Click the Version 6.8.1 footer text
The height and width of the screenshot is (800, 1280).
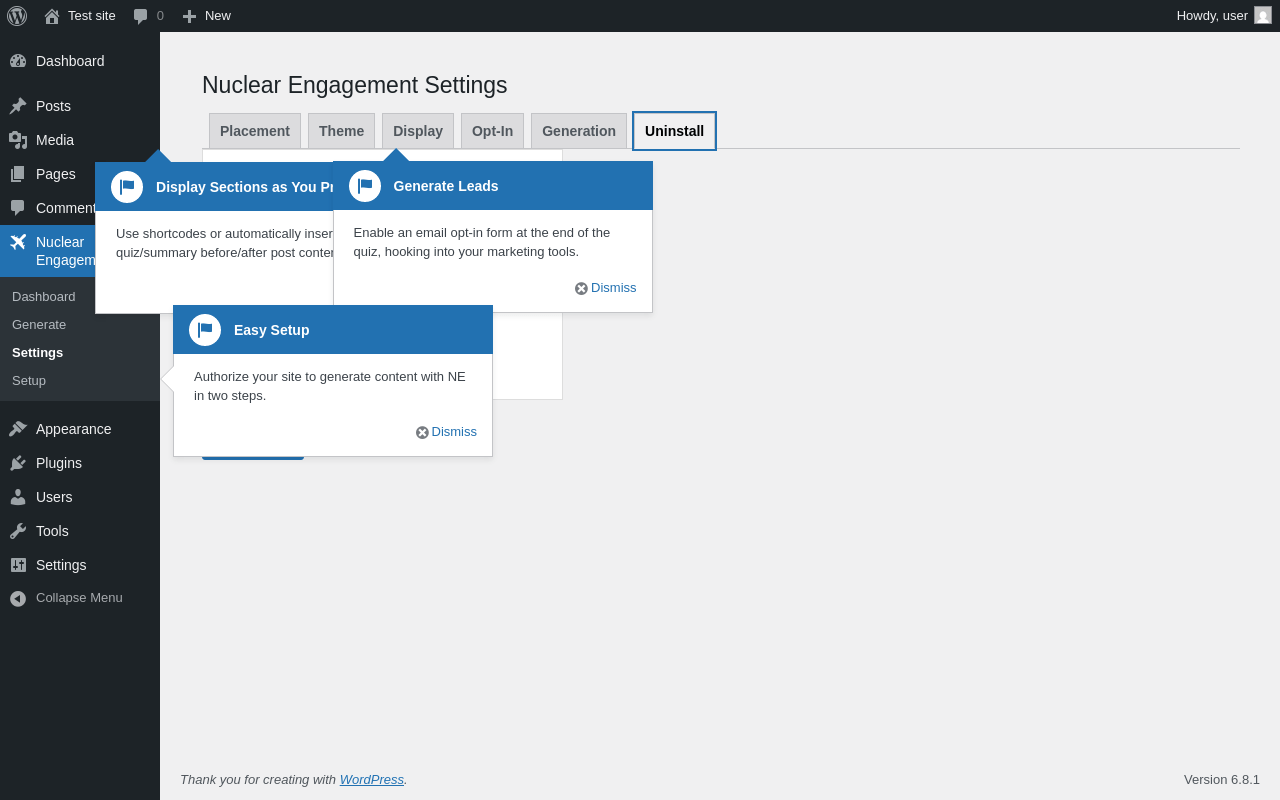[x=1222, y=779]
